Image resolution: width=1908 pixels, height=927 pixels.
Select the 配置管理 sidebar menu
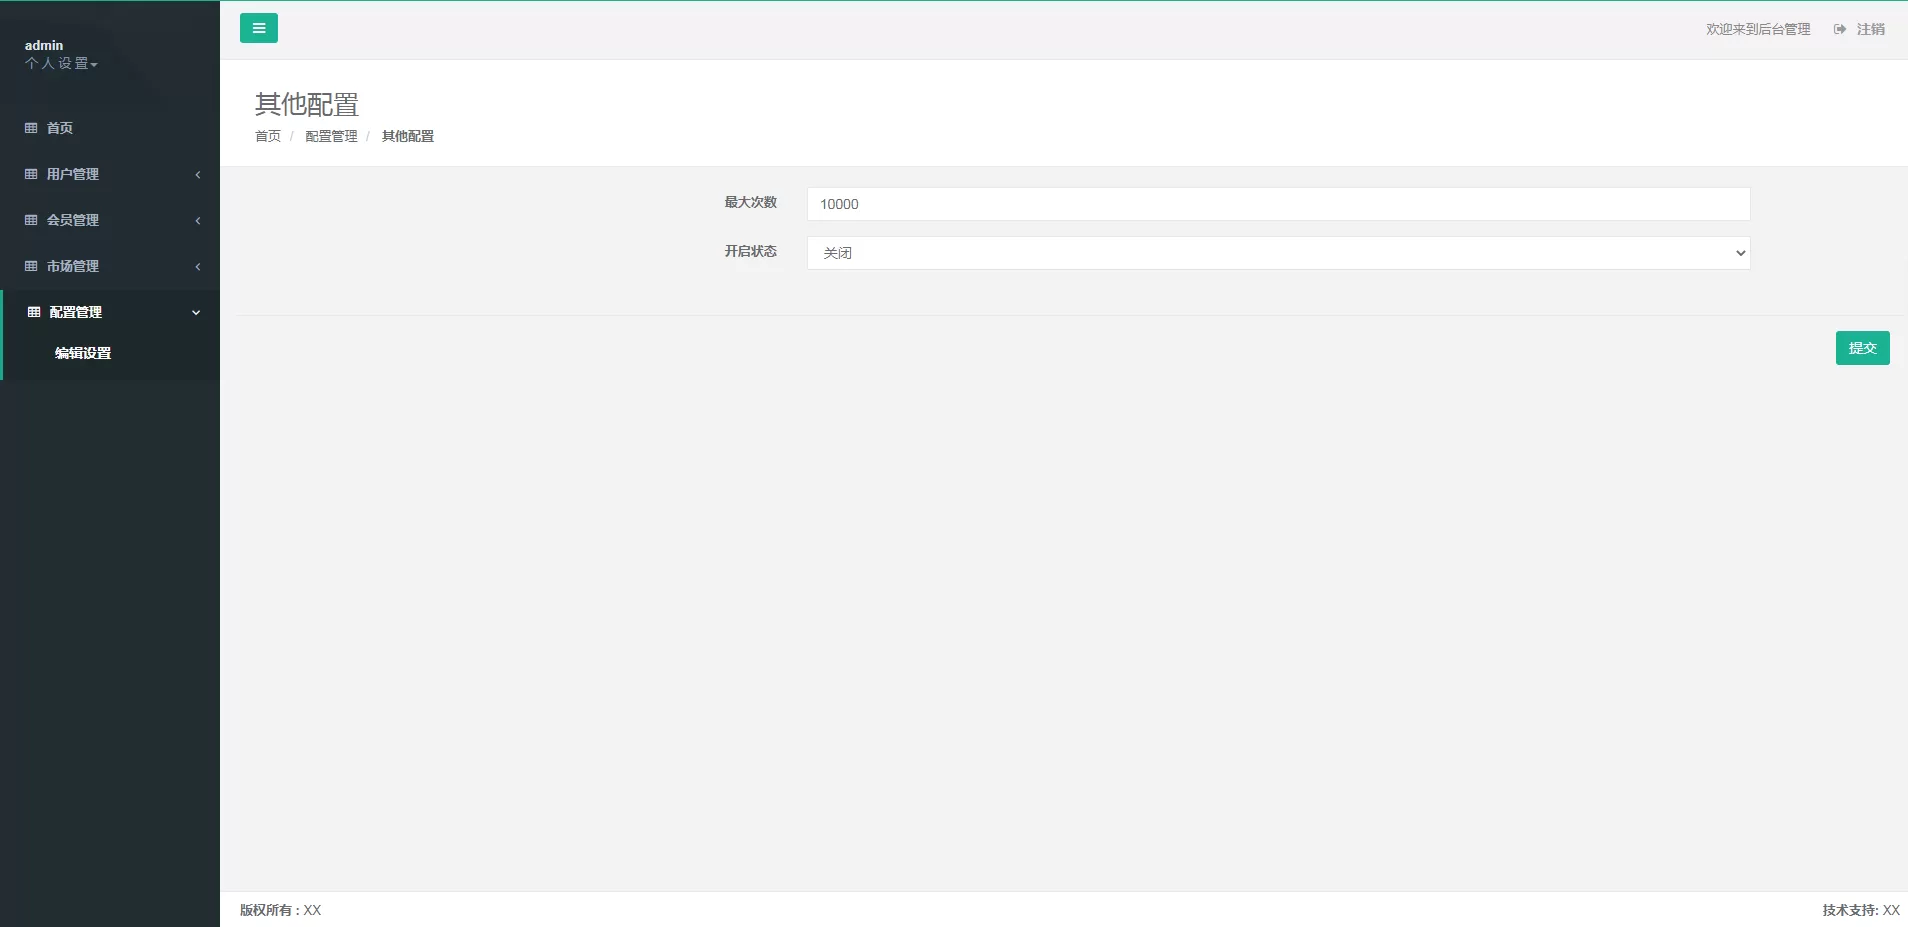point(111,312)
